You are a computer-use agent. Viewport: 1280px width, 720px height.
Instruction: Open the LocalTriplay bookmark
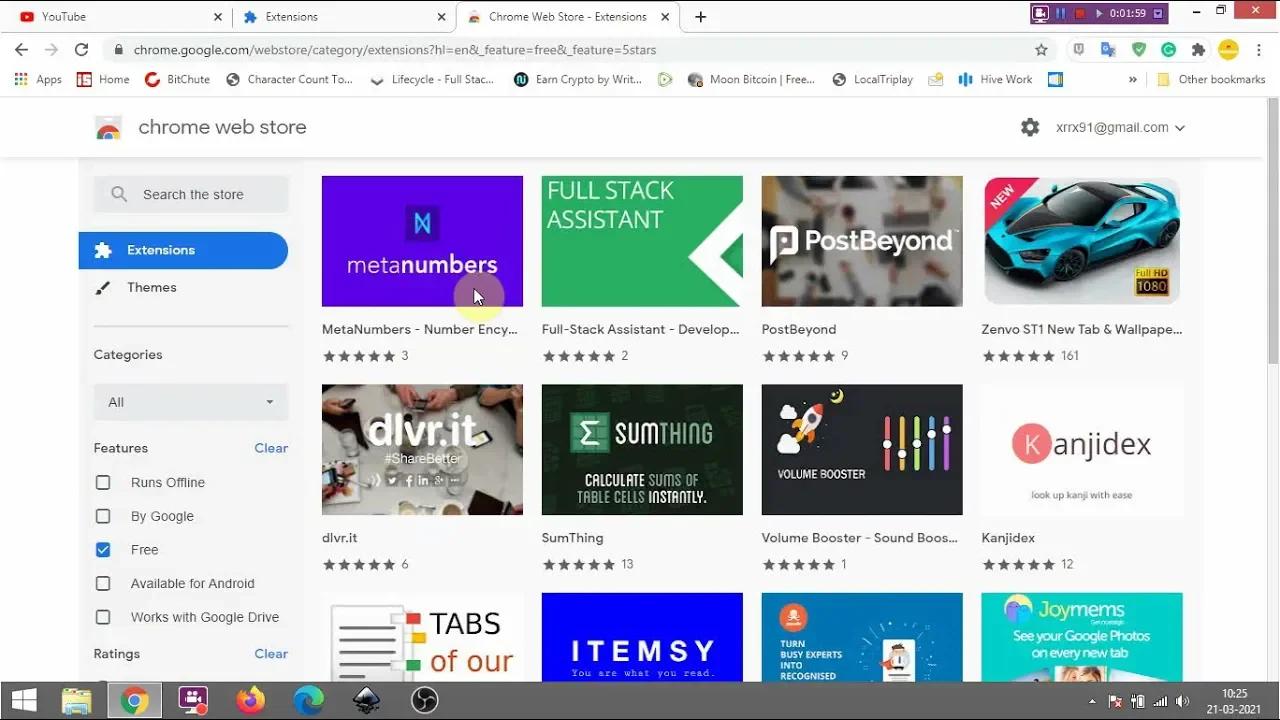[872, 79]
